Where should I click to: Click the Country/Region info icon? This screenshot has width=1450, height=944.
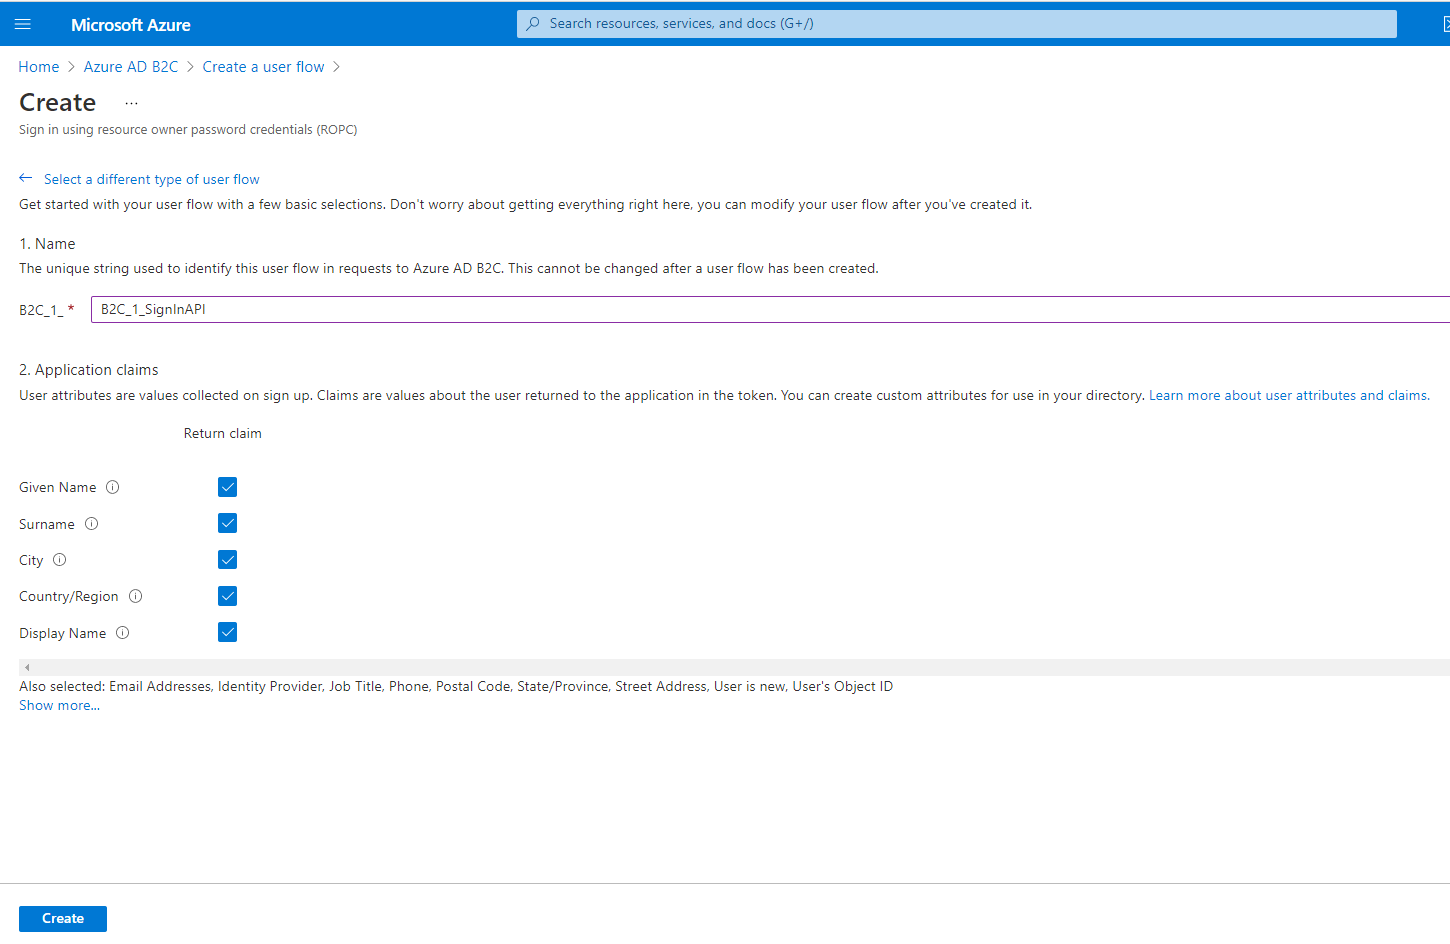click(x=136, y=596)
